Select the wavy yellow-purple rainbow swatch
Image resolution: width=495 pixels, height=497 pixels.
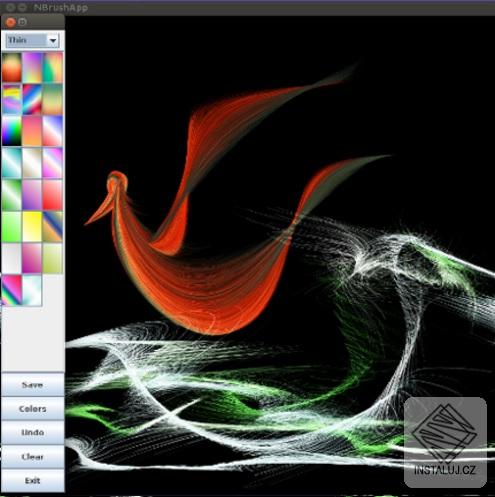point(12,99)
